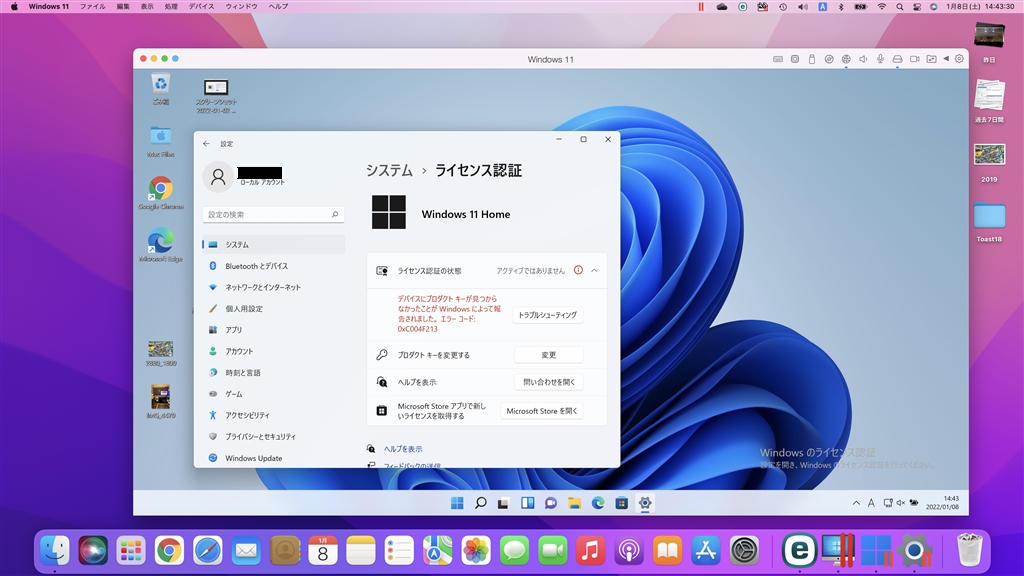Click the local account user avatar

pyautogui.click(x=218, y=176)
